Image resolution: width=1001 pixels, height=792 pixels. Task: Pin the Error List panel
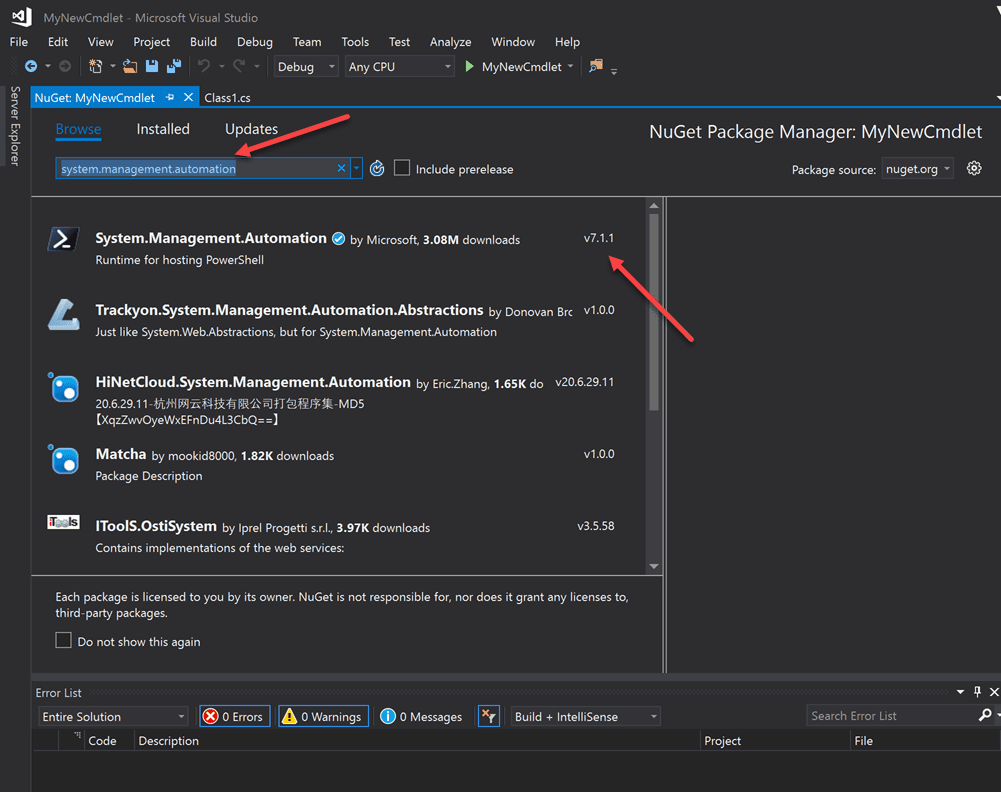pyautogui.click(x=976, y=692)
